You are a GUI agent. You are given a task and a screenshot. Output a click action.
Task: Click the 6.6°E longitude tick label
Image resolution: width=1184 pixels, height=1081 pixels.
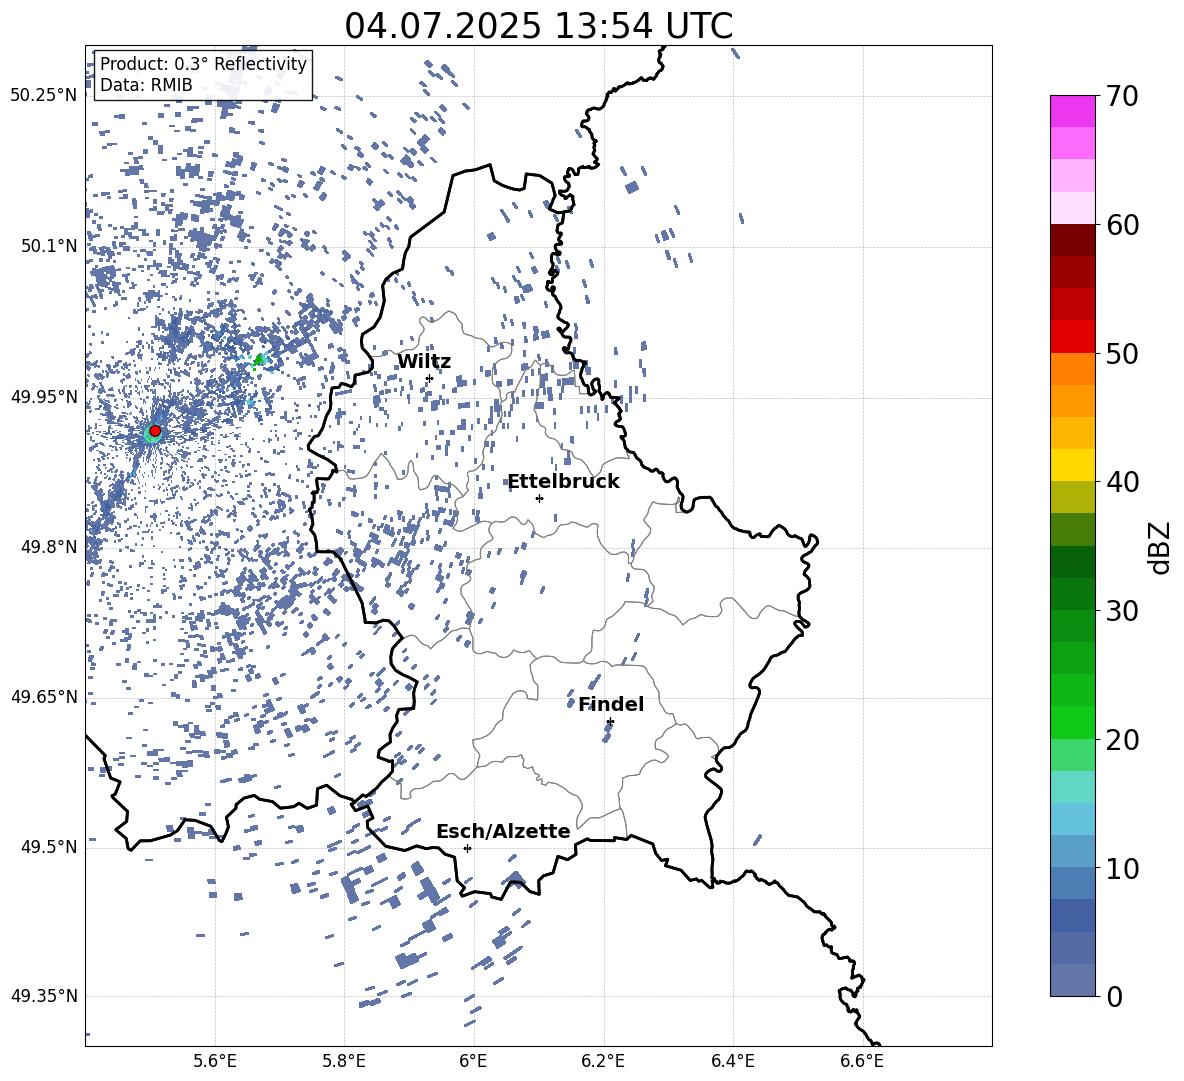tap(862, 1061)
